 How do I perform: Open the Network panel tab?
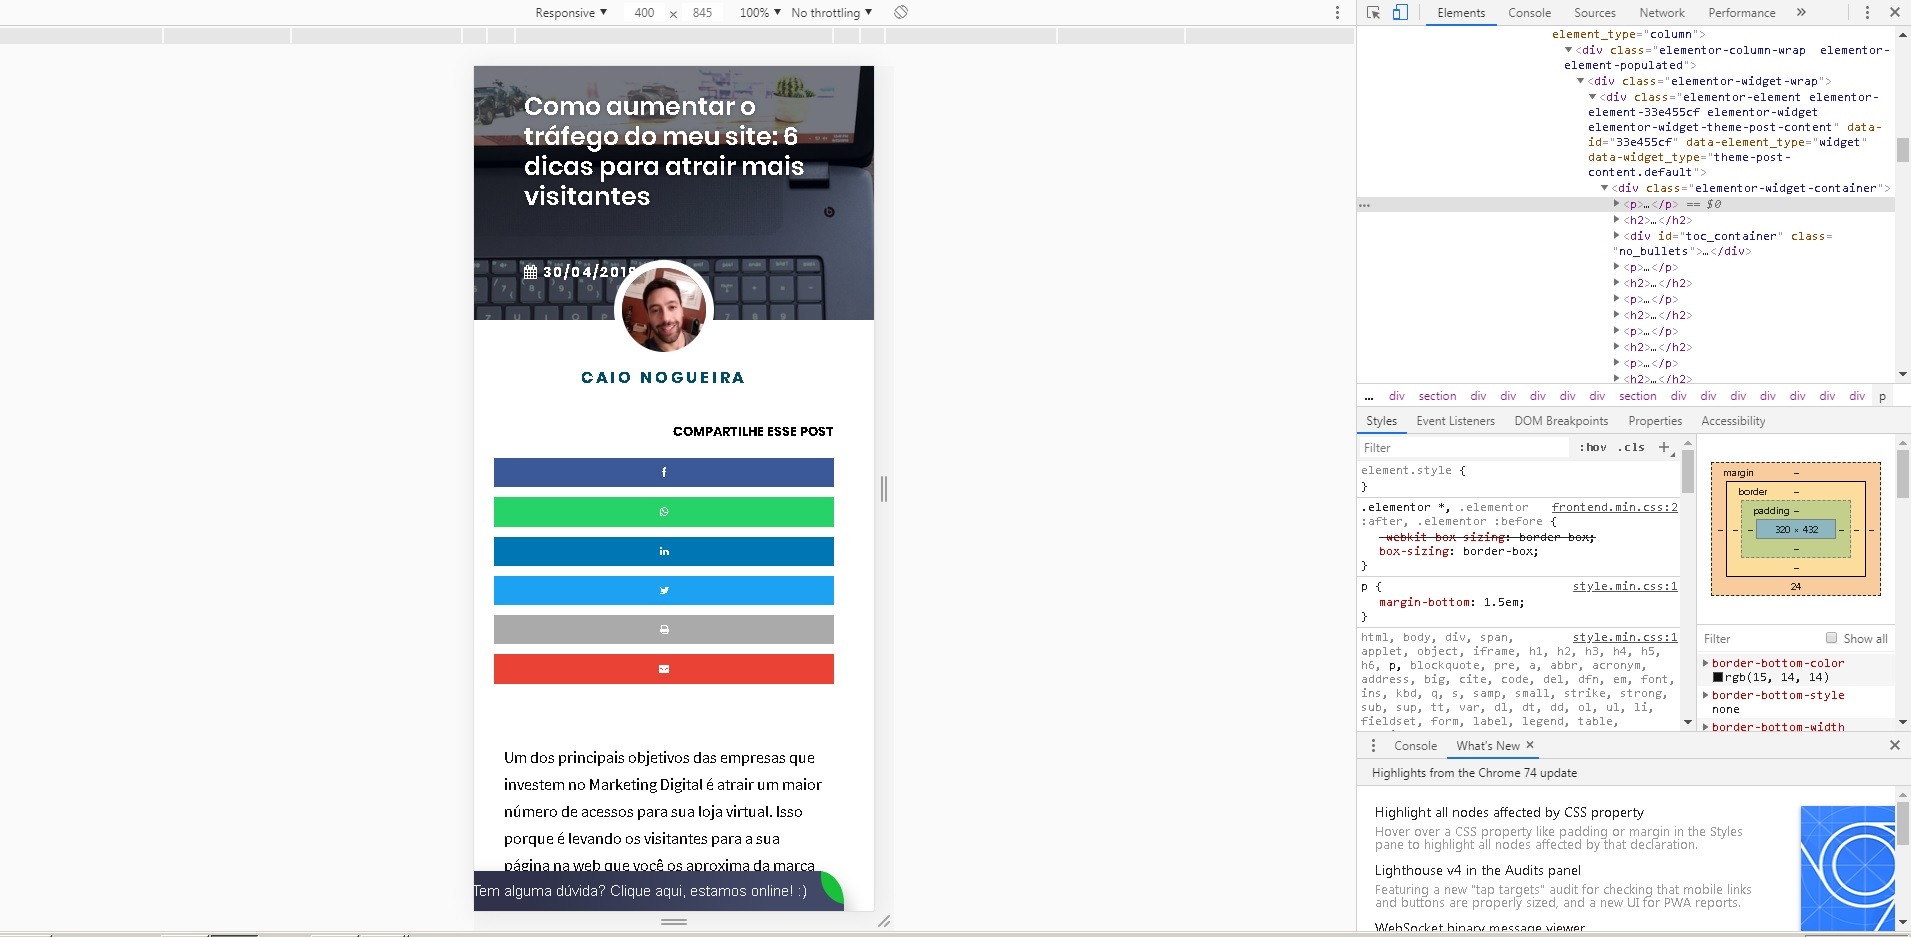click(x=1663, y=13)
